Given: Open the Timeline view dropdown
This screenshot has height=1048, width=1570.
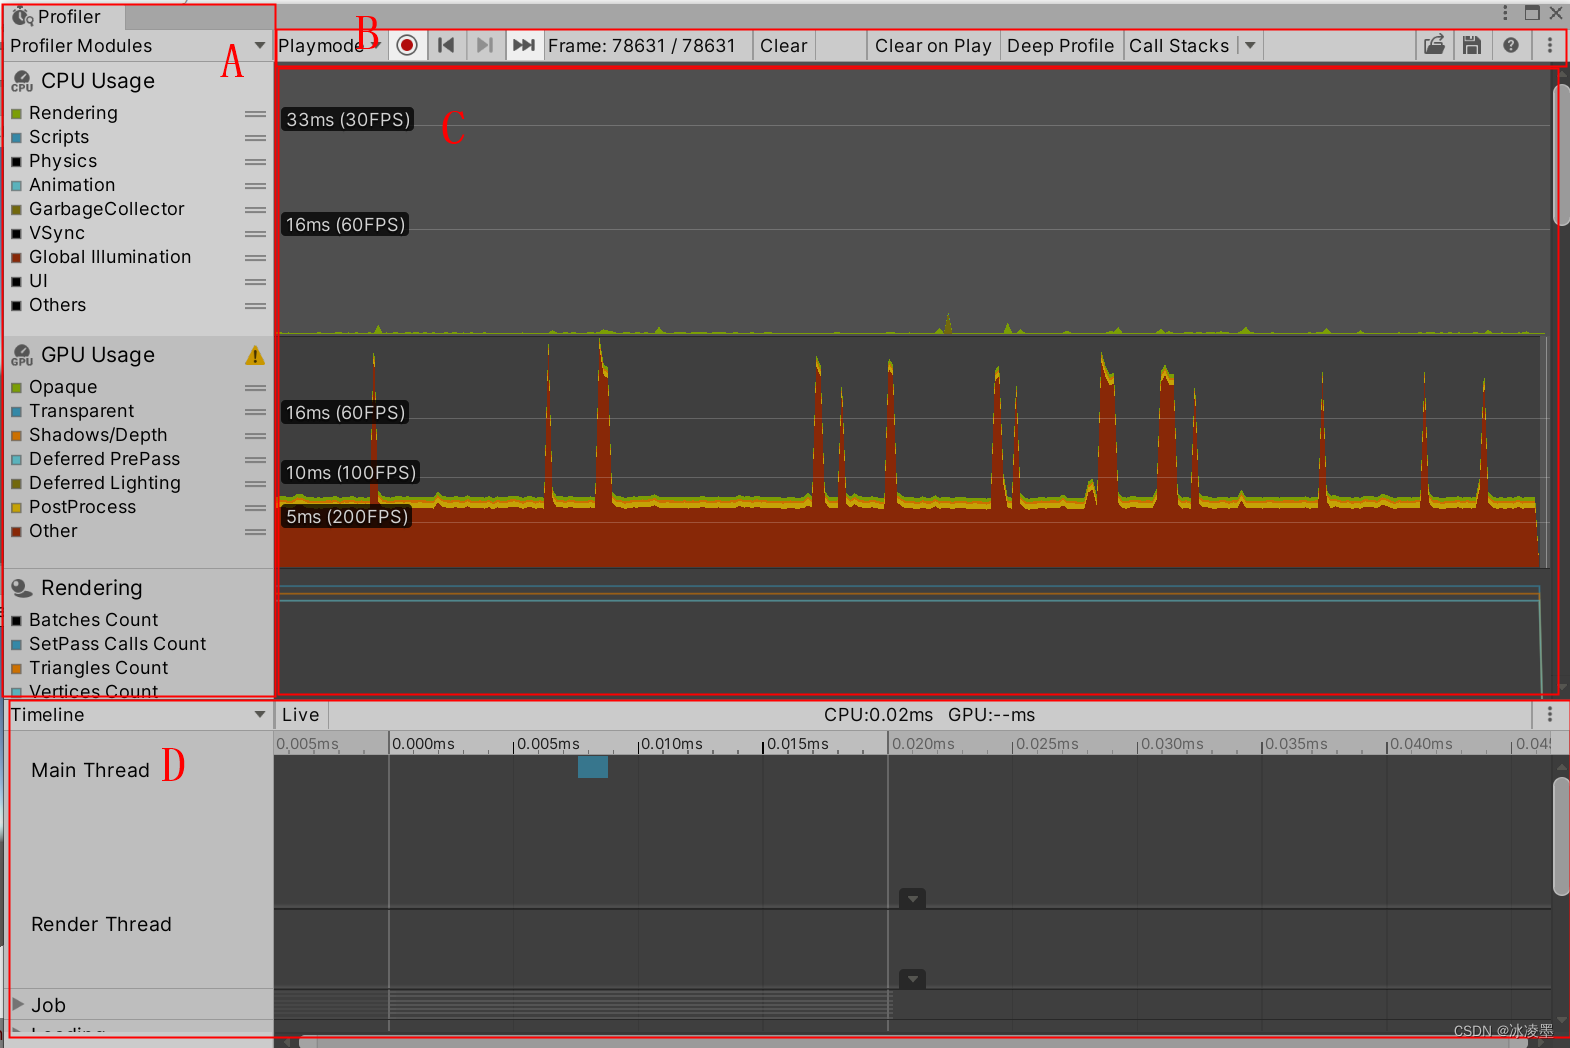Looking at the screenshot, I should [x=138, y=715].
